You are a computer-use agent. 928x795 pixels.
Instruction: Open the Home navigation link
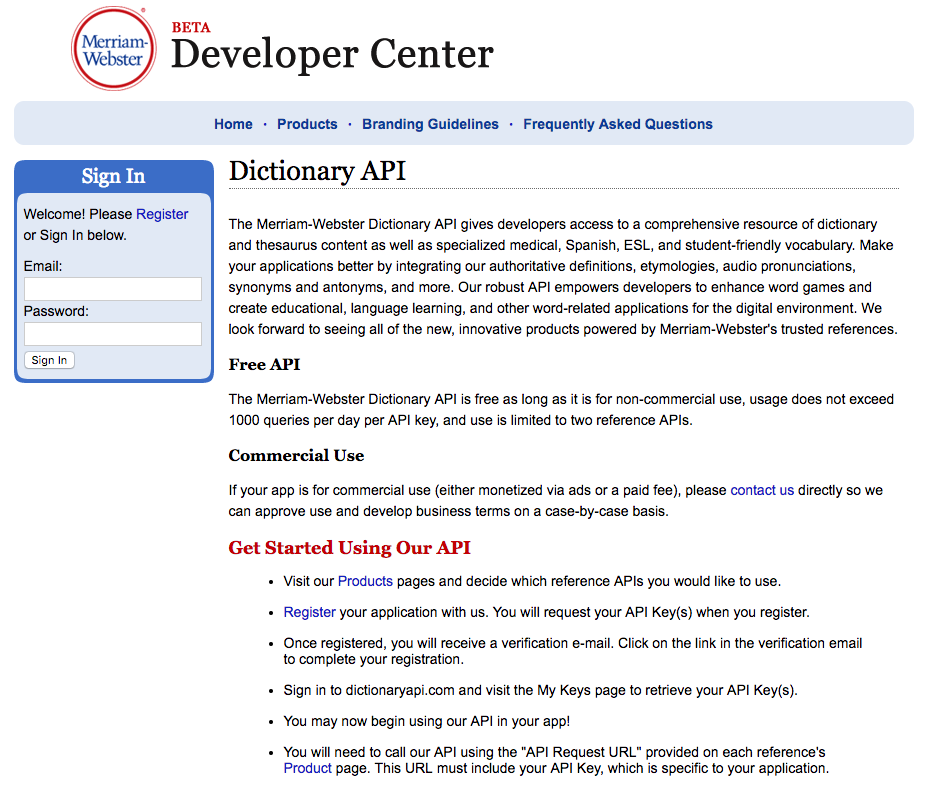(233, 124)
